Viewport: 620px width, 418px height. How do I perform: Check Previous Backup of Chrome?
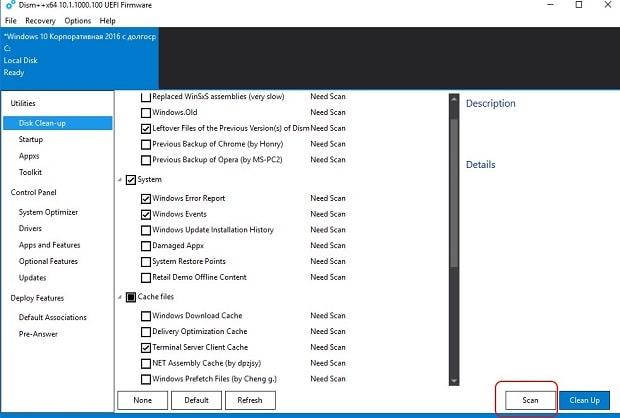(x=146, y=144)
